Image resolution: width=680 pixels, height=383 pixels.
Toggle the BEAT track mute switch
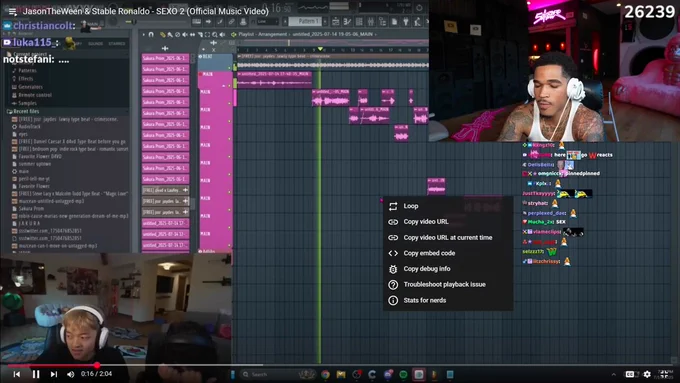230,67
